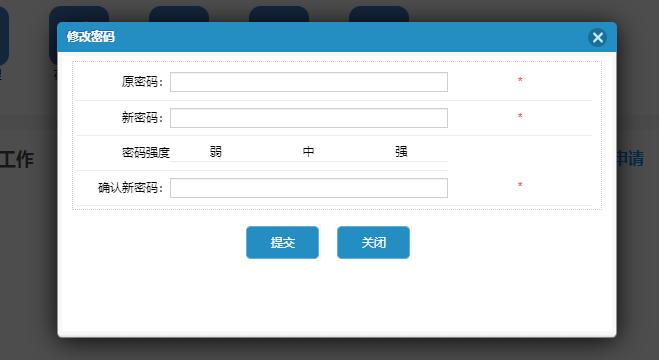The width and height of the screenshot is (659, 360).
Task: Select the 确认新密码 input field
Action: click(x=309, y=188)
